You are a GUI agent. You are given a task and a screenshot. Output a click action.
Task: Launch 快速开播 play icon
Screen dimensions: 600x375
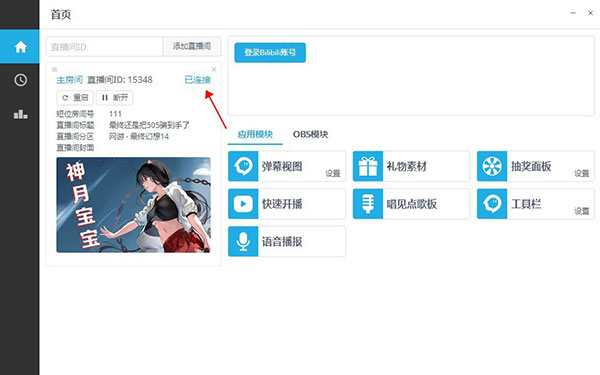(x=243, y=204)
